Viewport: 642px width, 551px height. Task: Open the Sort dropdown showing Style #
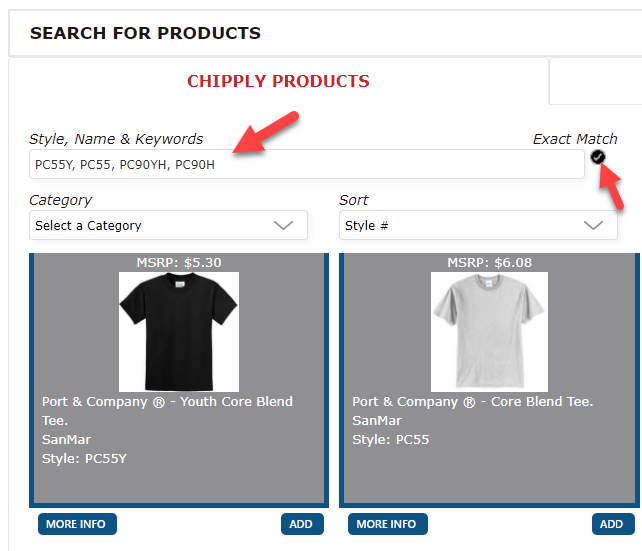click(478, 225)
